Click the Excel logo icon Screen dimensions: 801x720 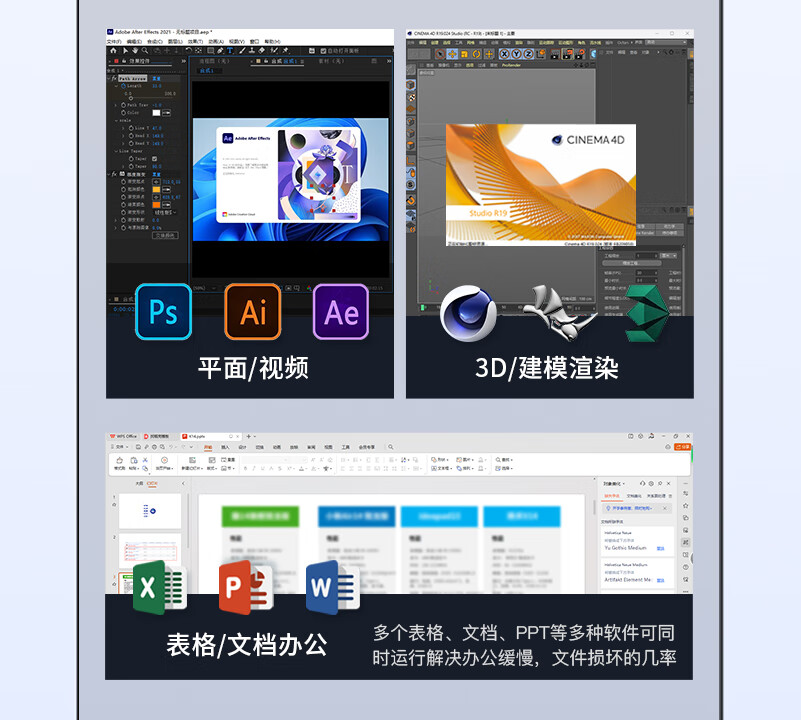pos(160,587)
